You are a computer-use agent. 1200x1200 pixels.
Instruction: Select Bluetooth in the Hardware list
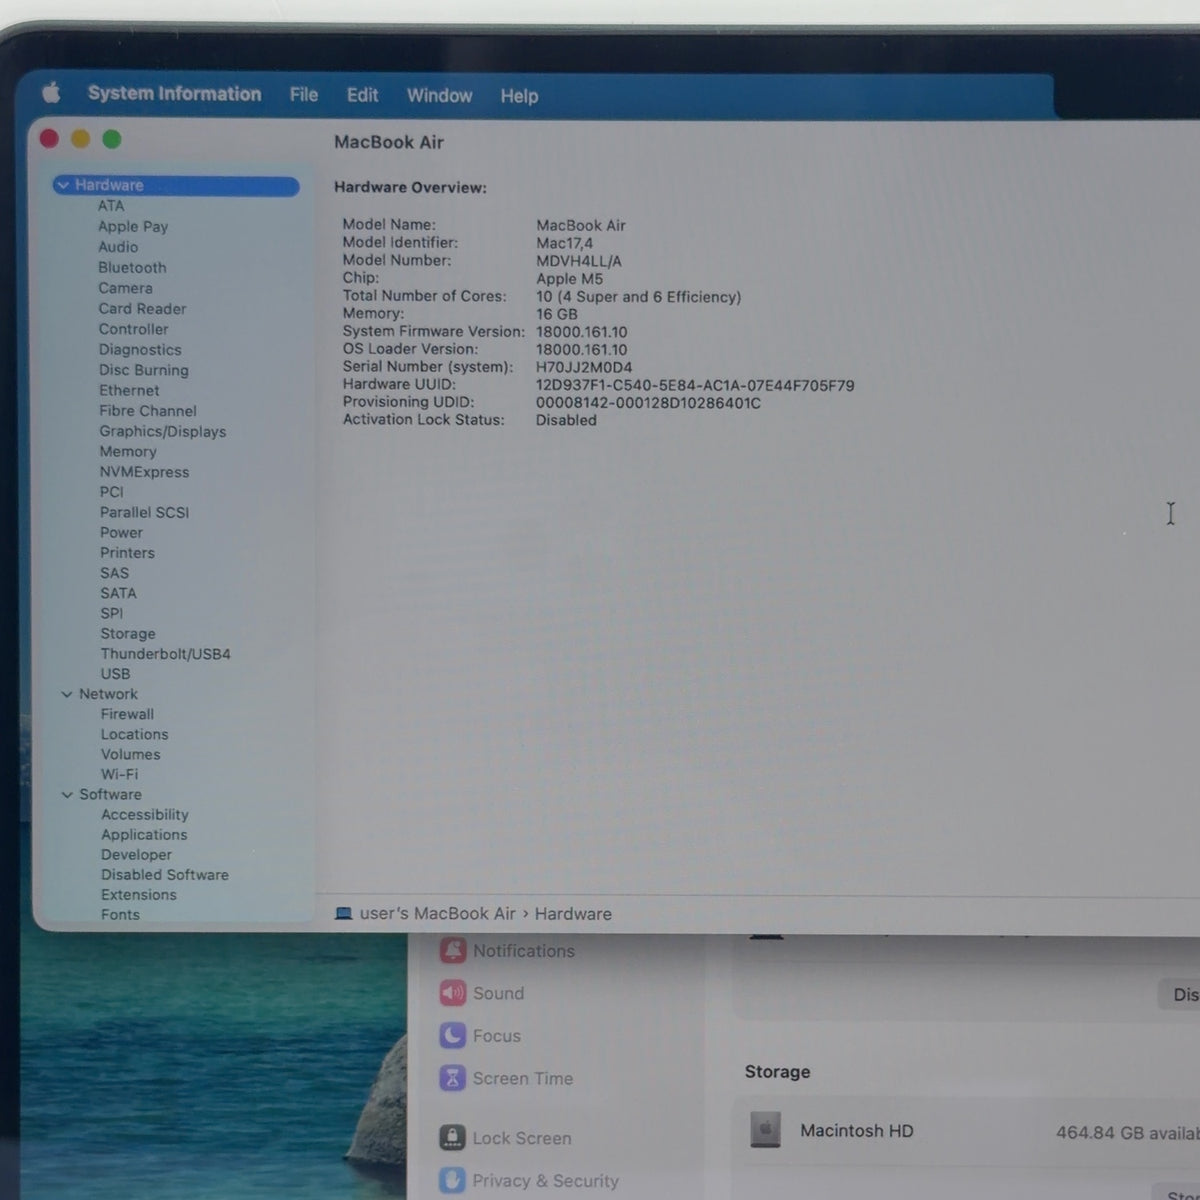132,267
